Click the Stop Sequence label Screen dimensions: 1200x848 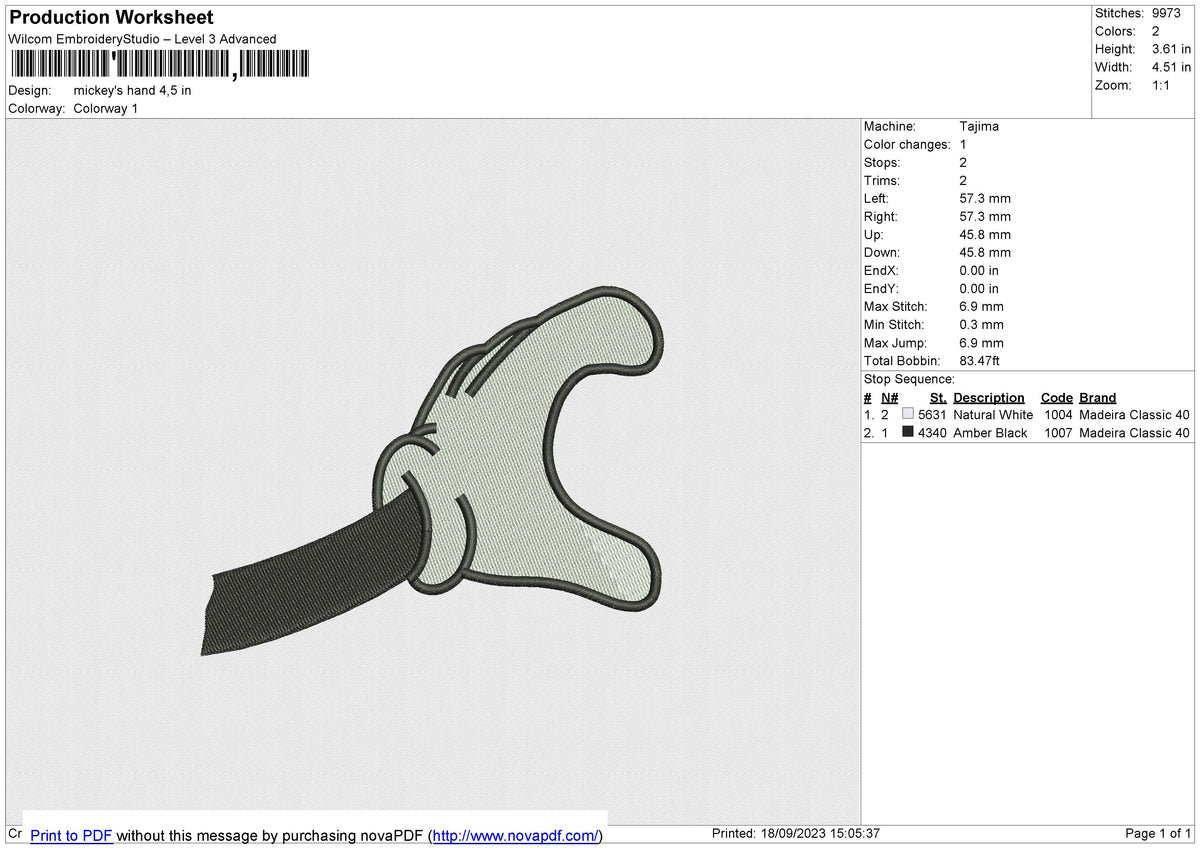[x=909, y=379]
